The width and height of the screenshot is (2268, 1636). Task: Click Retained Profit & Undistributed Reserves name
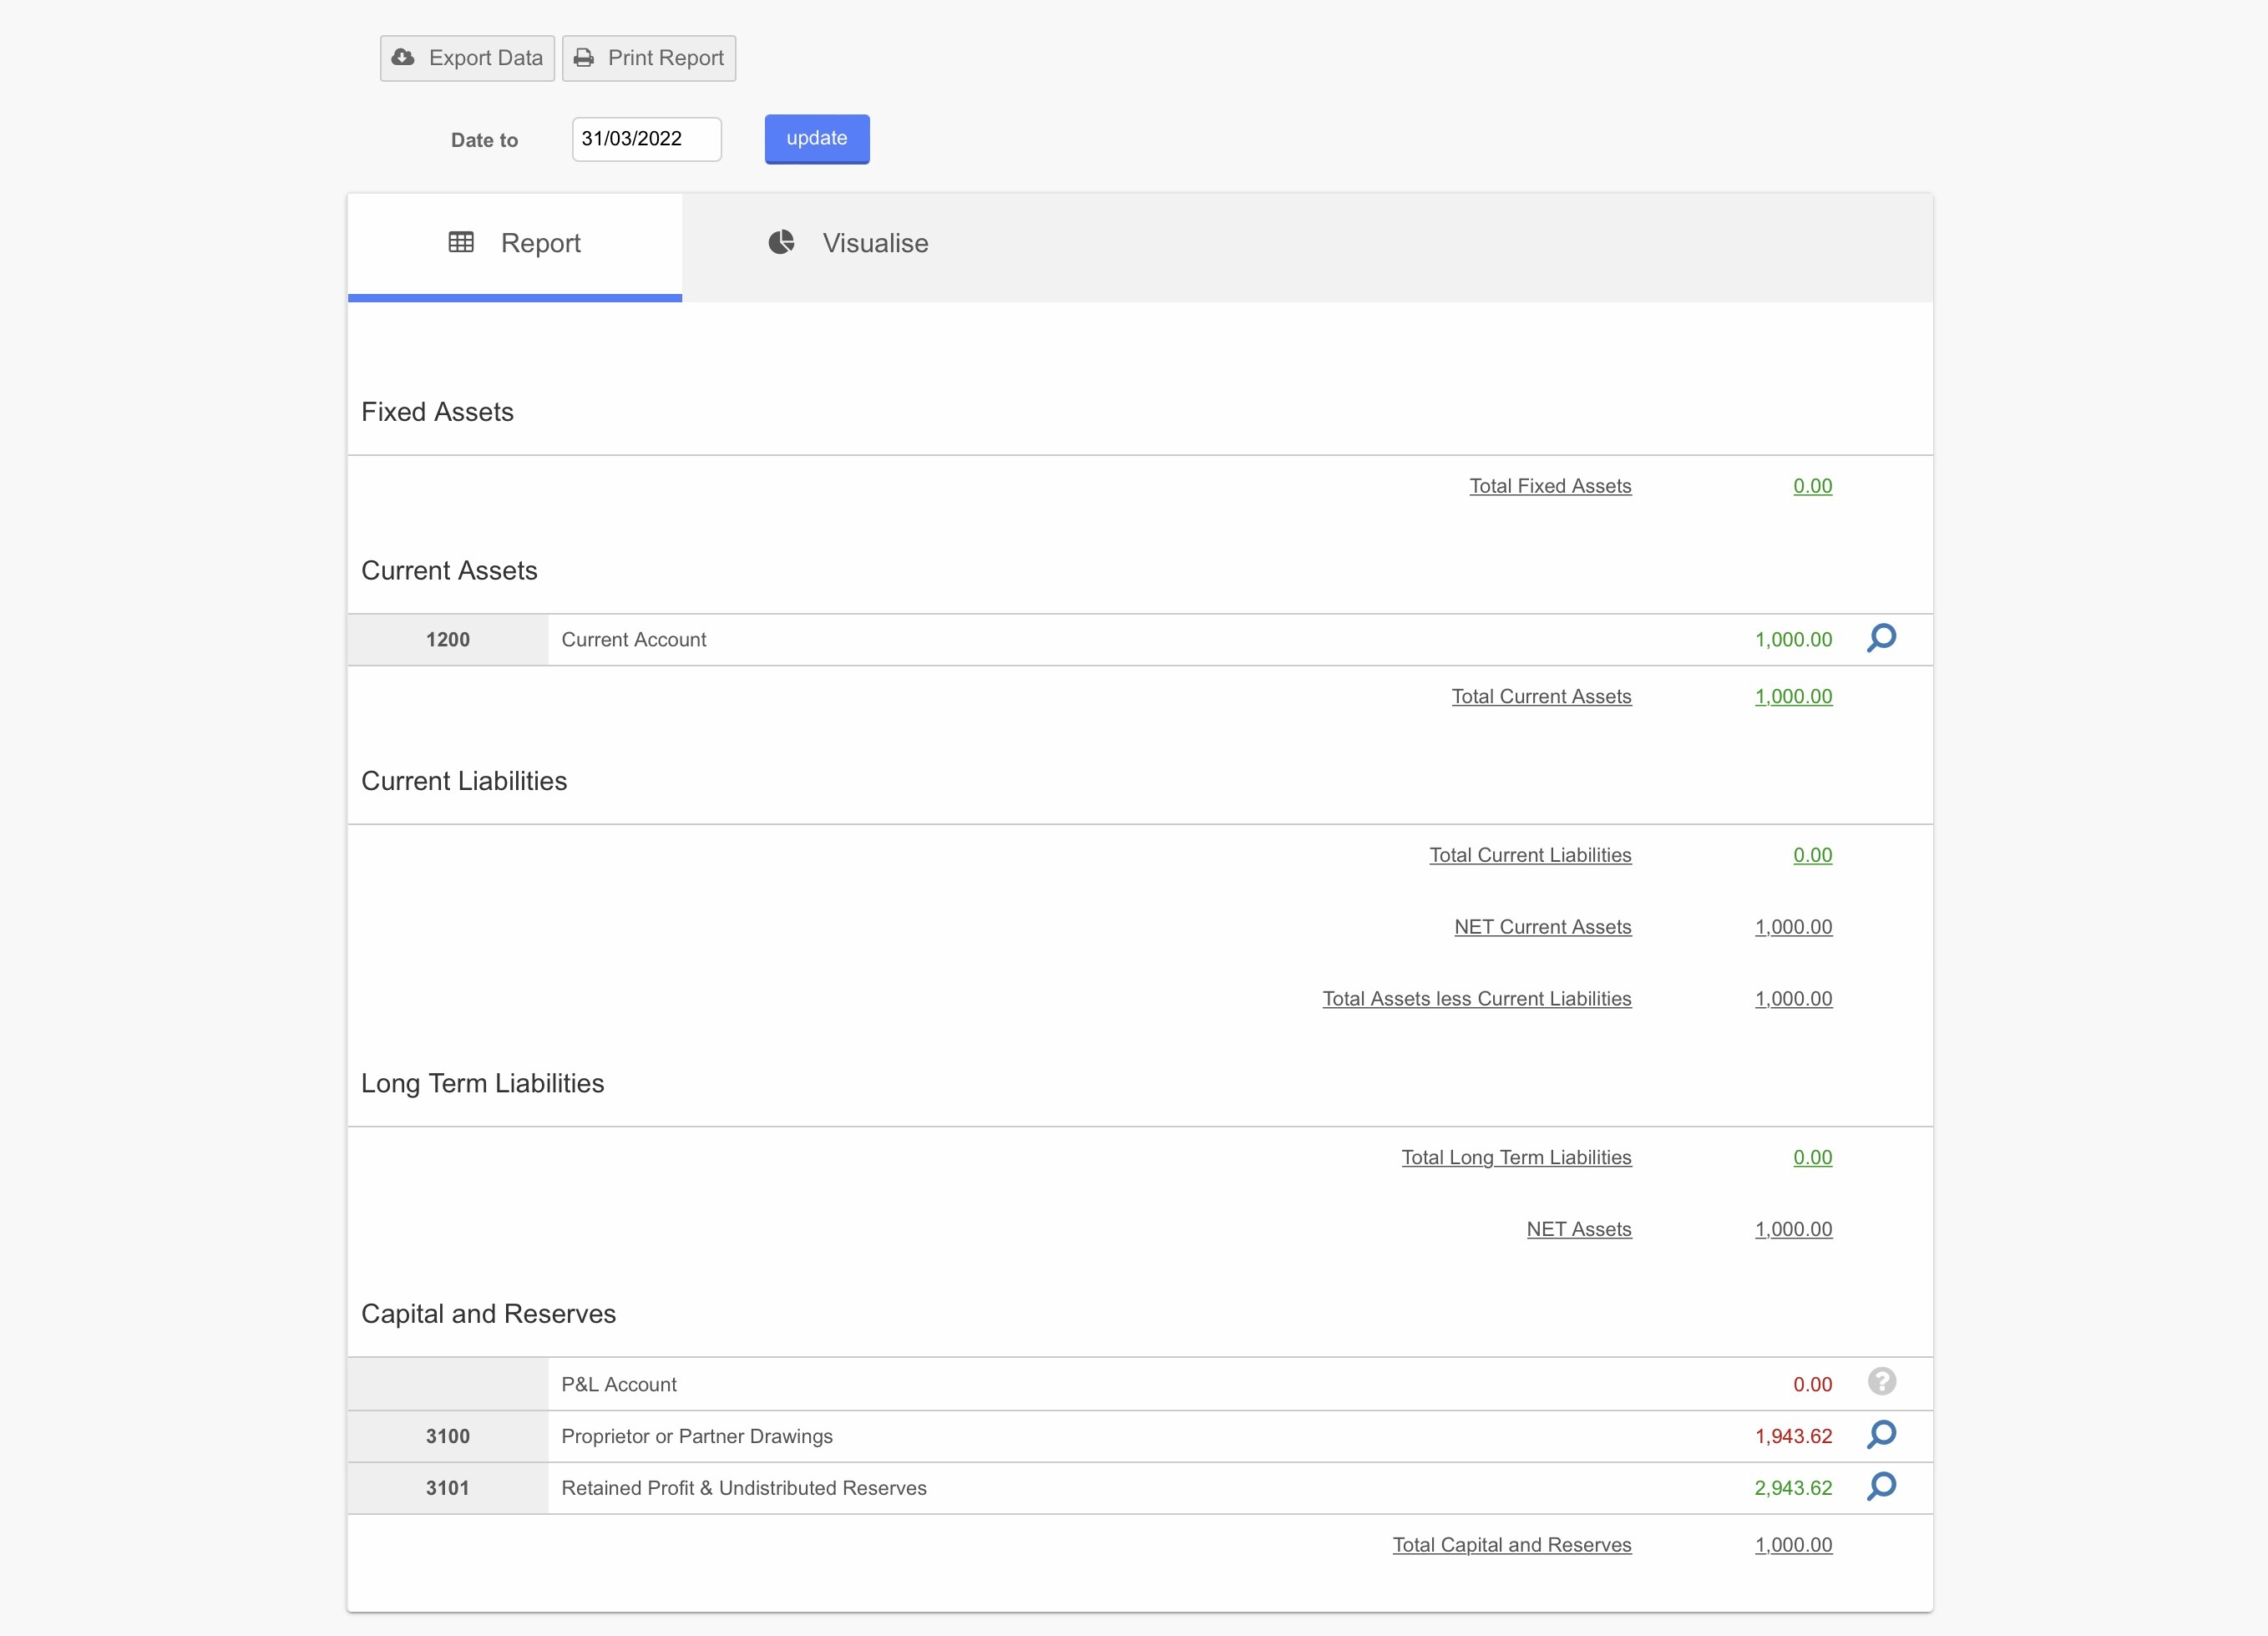coord(744,1489)
